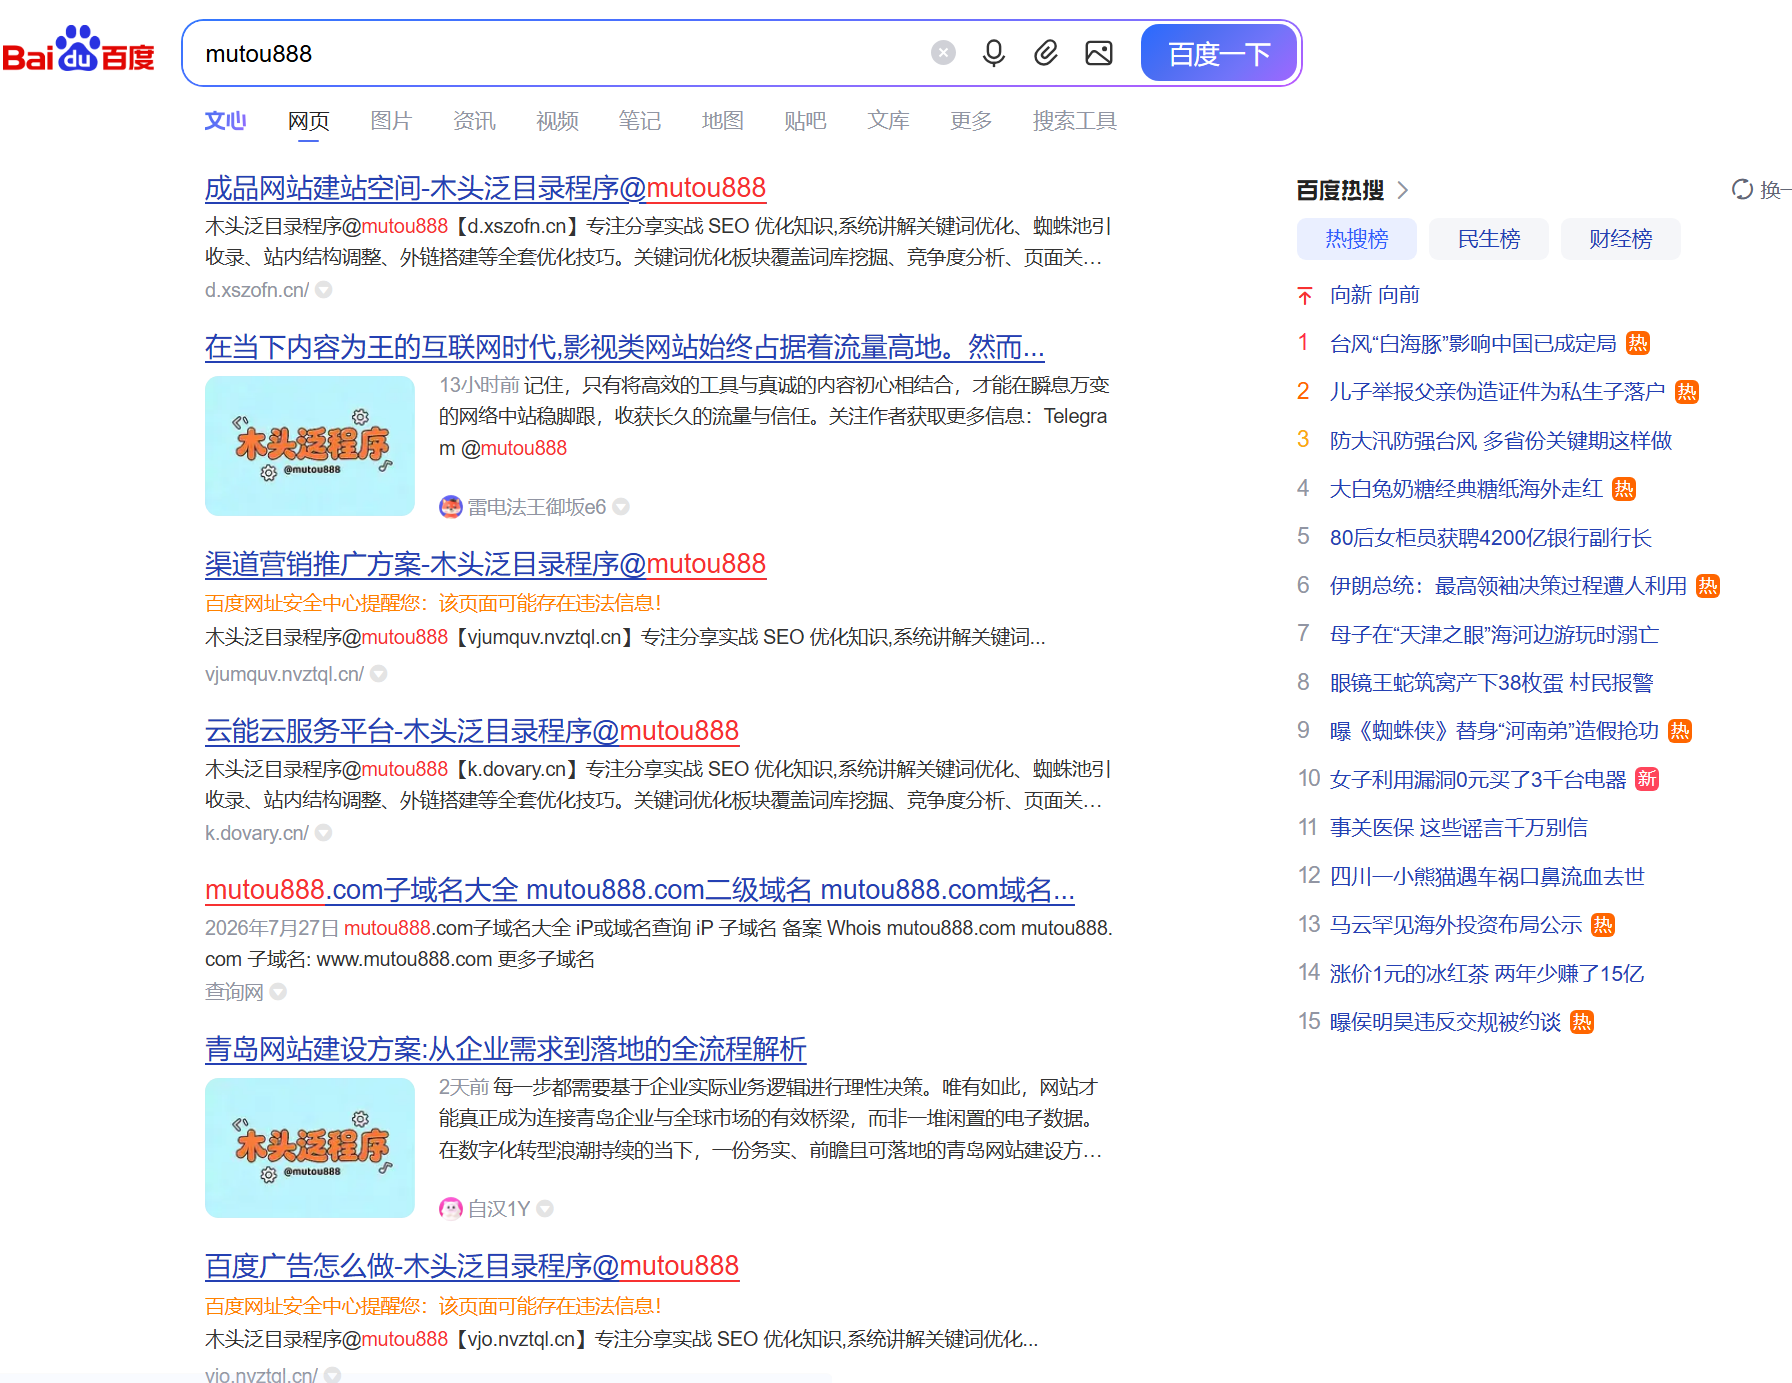Open hot topic 母子在"天津之眼"海河边游玩时溺亡
The height and width of the screenshot is (1383, 1792).
pyautogui.click(x=1494, y=635)
